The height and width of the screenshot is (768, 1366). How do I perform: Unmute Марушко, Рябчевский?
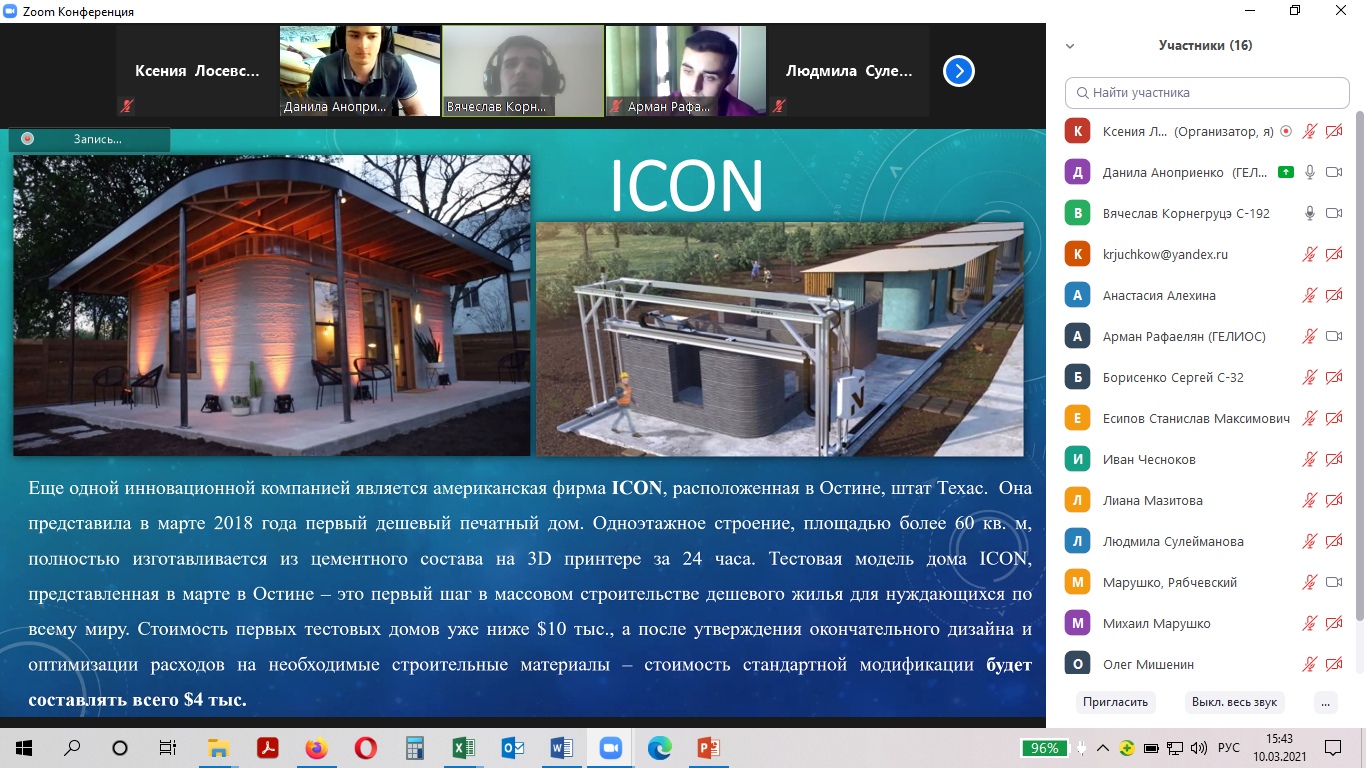point(1309,582)
